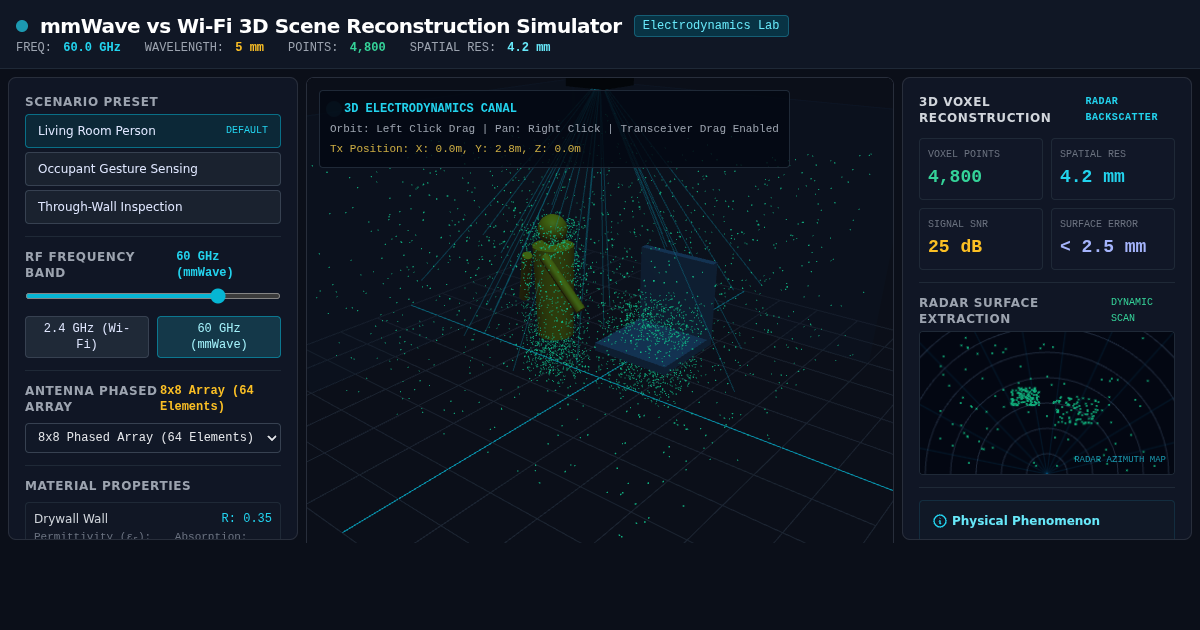The height and width of the screenshot is (630, 1200).
Task: Switch to 60 GHz (mmWave) band button
Action: tap(219, 337)
